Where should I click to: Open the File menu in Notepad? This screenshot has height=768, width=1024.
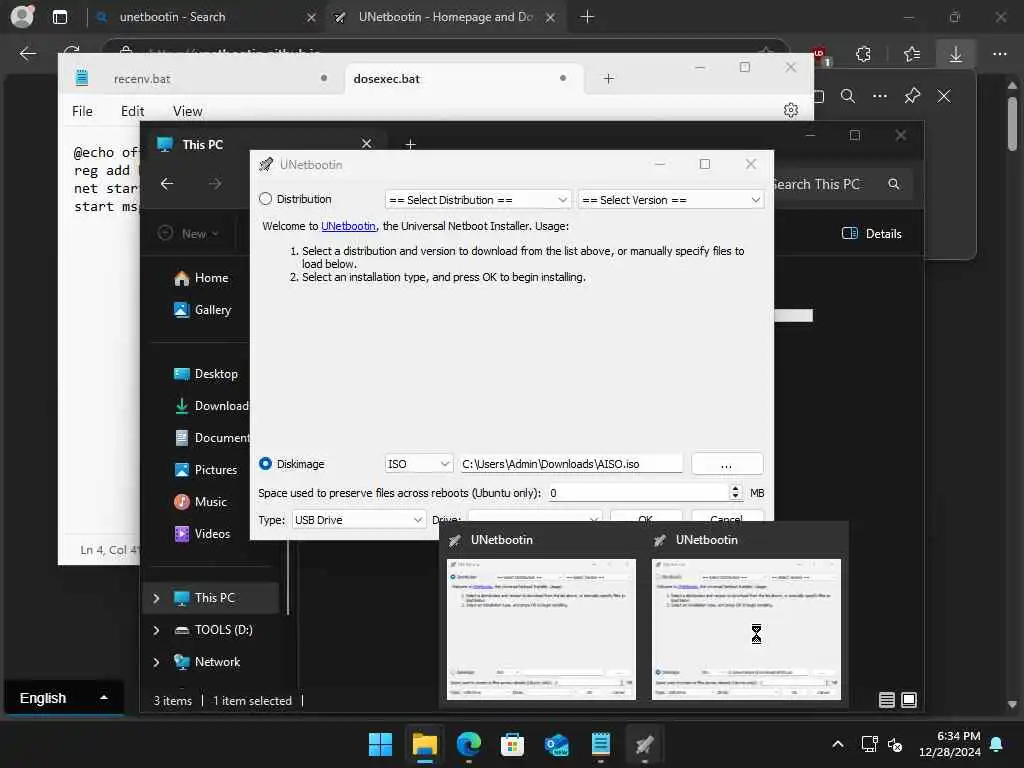(x=82, y=111)
